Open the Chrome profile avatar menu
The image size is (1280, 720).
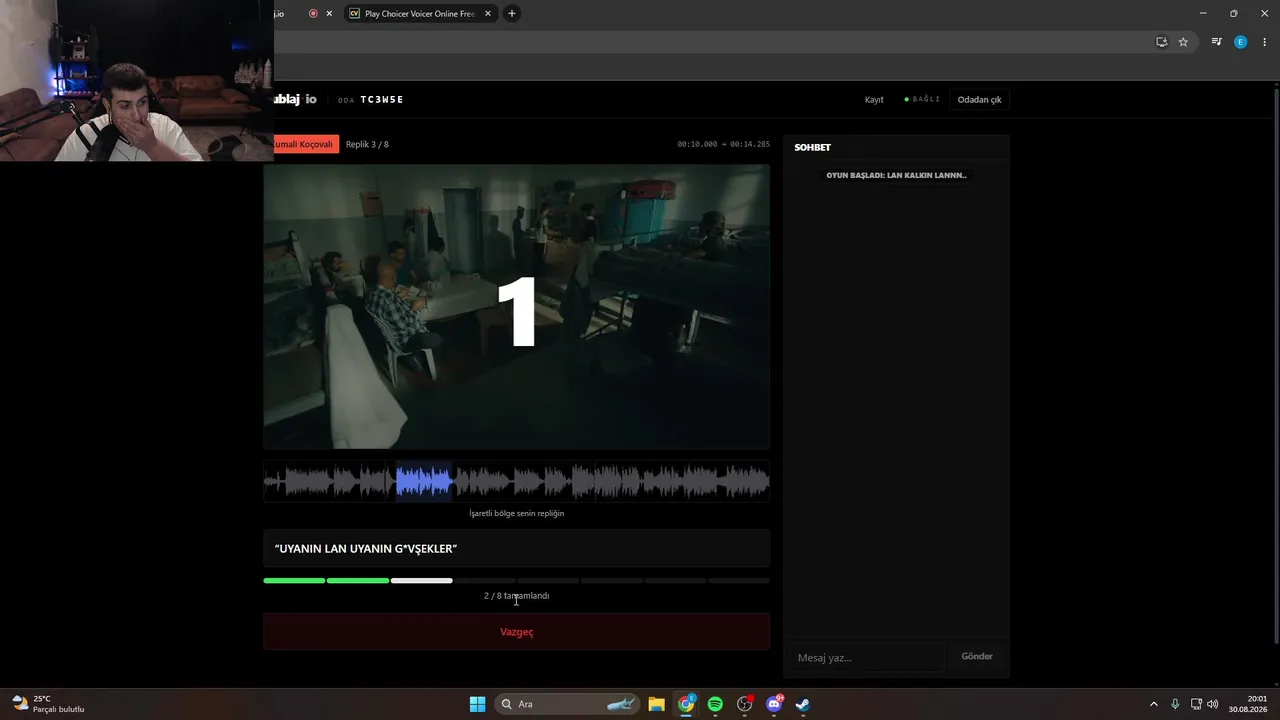pyautogui.click(x=1241, y=42)
